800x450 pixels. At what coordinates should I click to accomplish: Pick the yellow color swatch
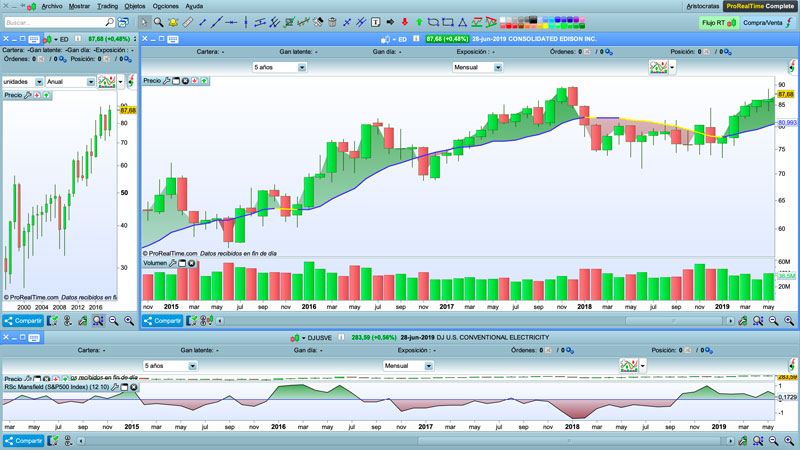point(545,25)
